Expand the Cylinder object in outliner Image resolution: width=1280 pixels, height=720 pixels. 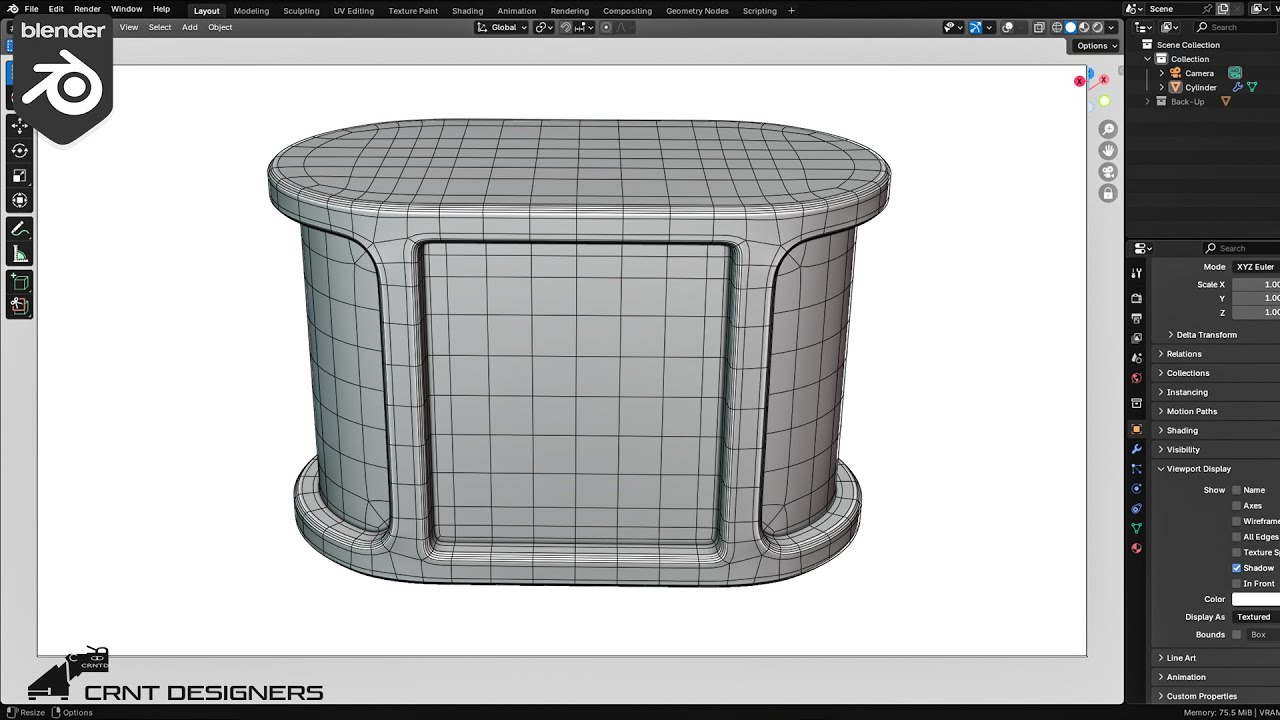[x=1162, y=87]
